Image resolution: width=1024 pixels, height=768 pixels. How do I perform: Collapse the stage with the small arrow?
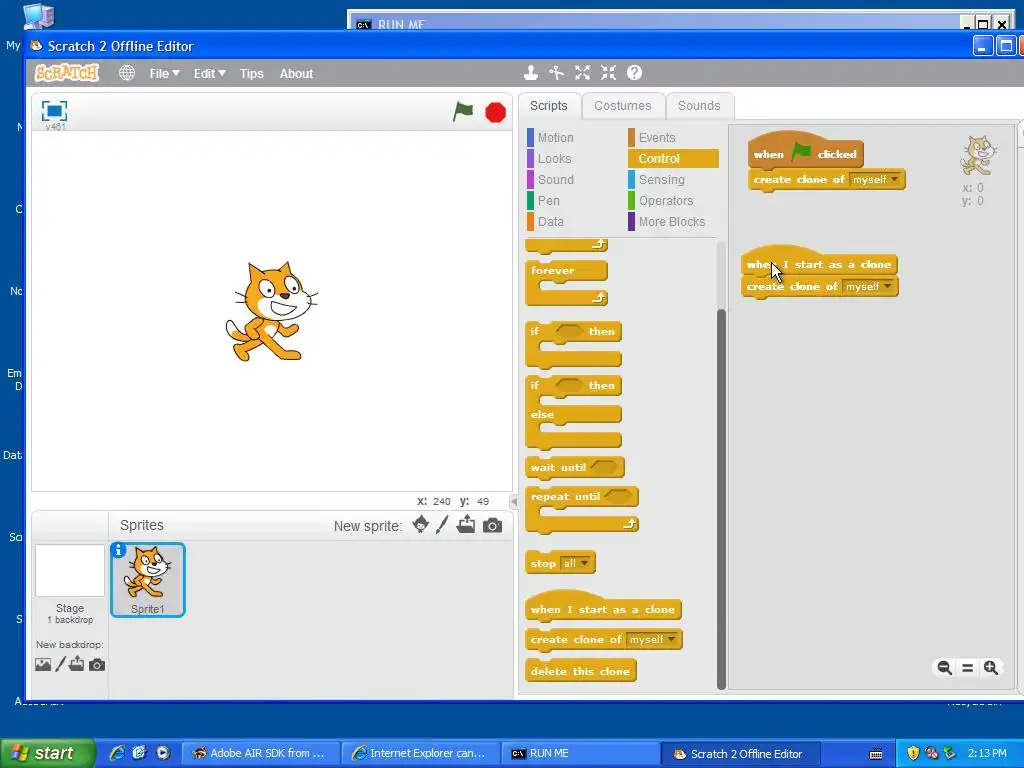(x=514, y=502)
